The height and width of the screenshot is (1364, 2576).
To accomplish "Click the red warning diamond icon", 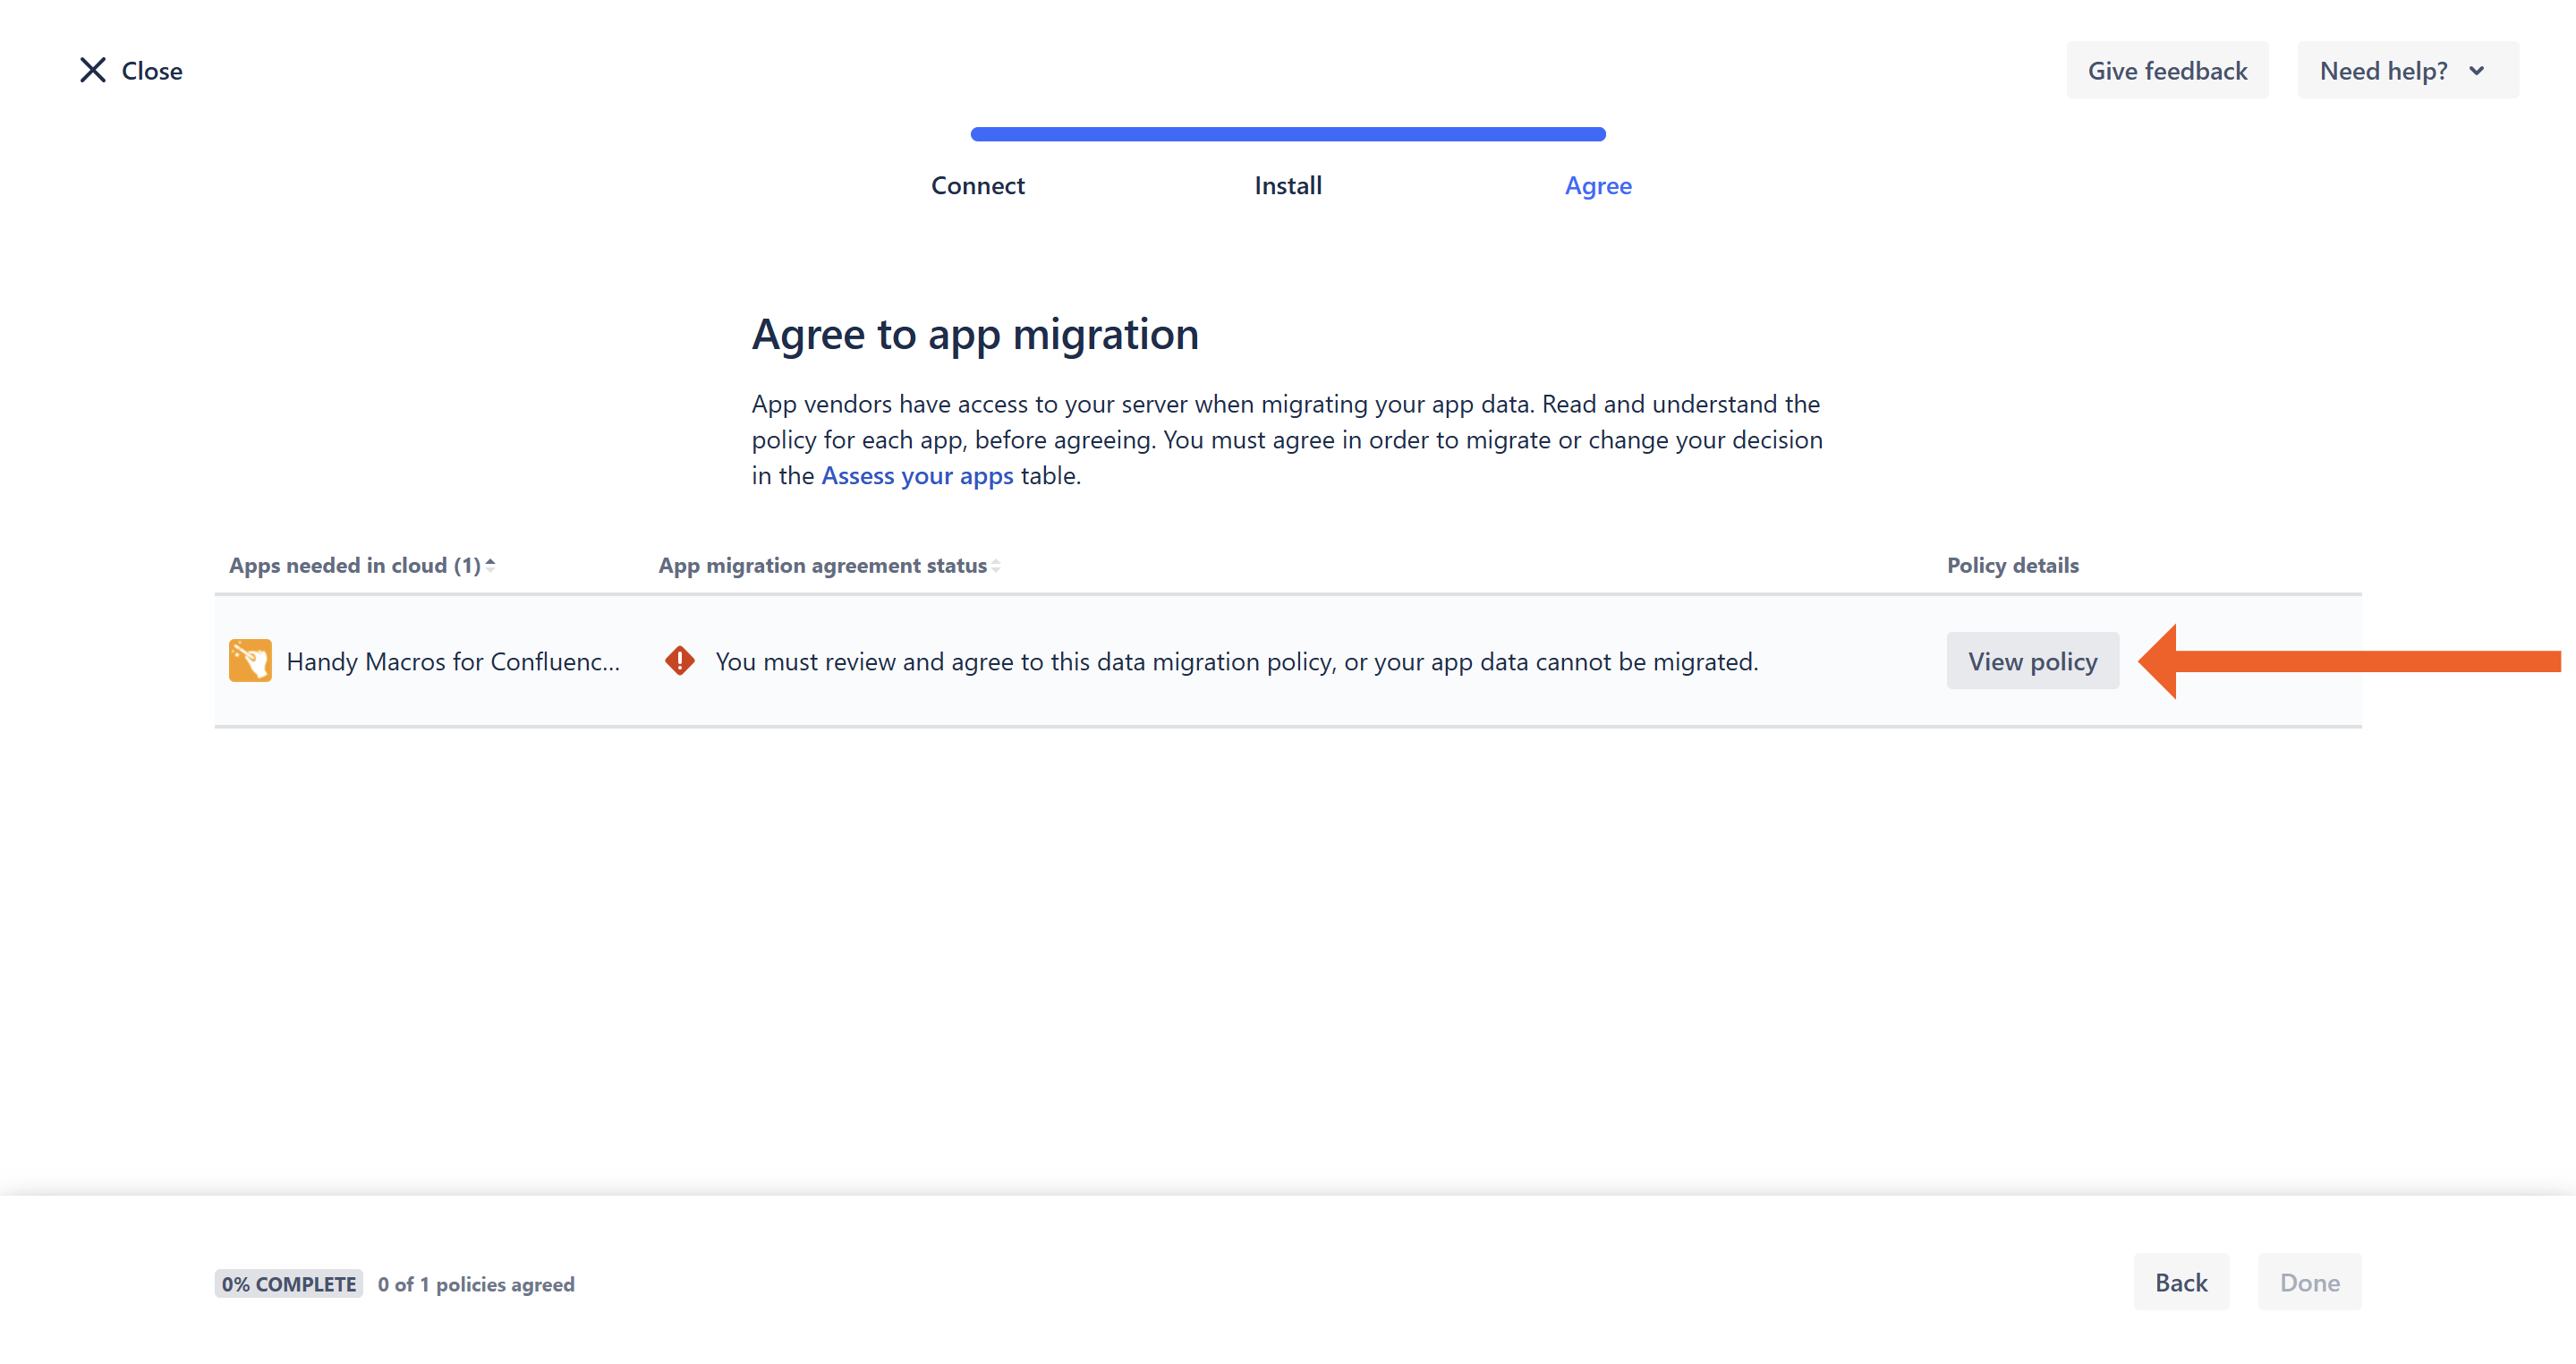I will tap(680, 661).
